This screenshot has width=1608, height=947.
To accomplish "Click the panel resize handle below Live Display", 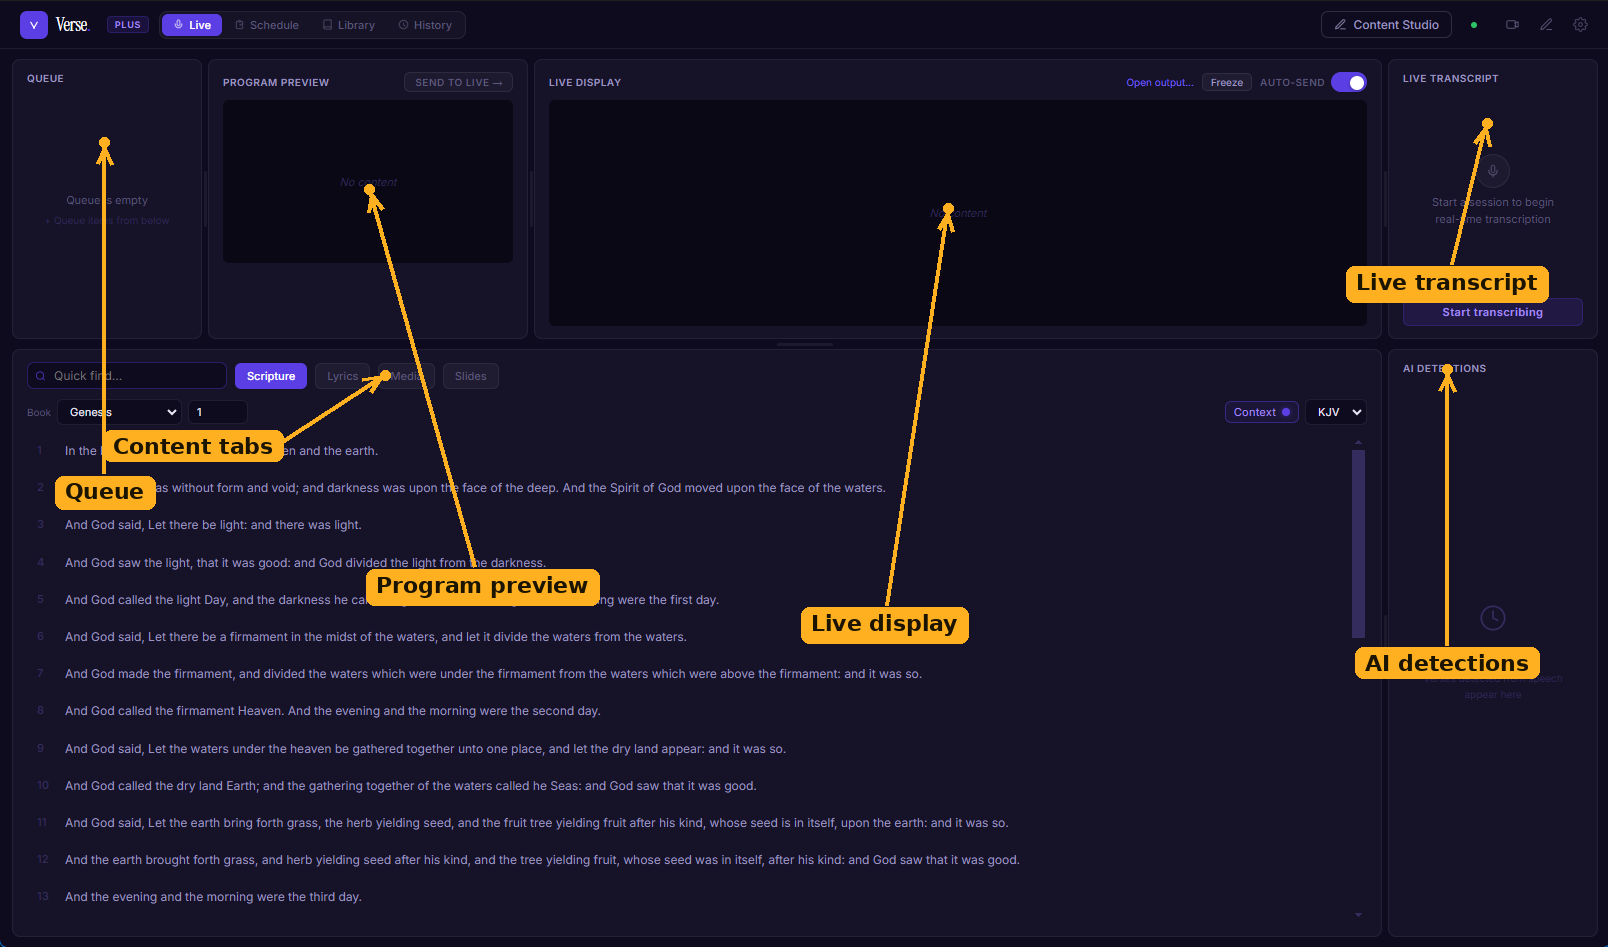I will tap(805, 344).
